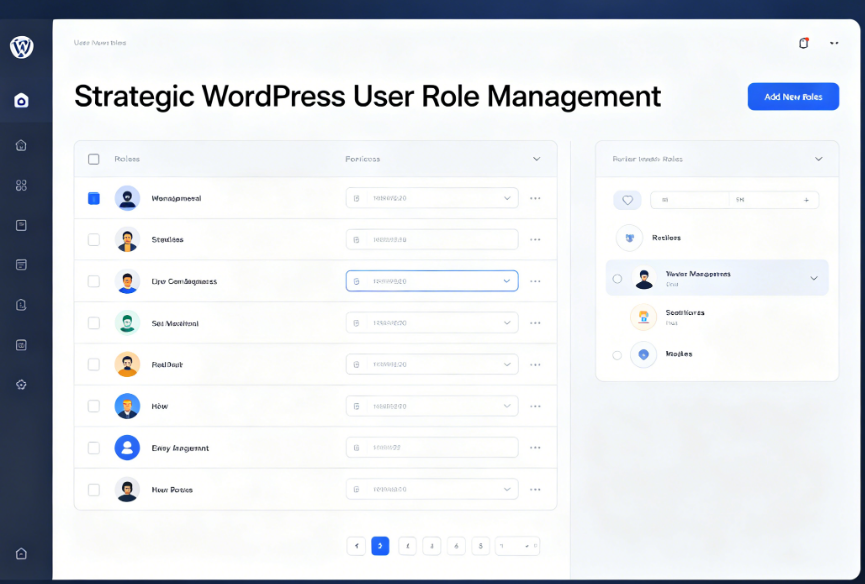Expand the chevron in the table header

536,159
